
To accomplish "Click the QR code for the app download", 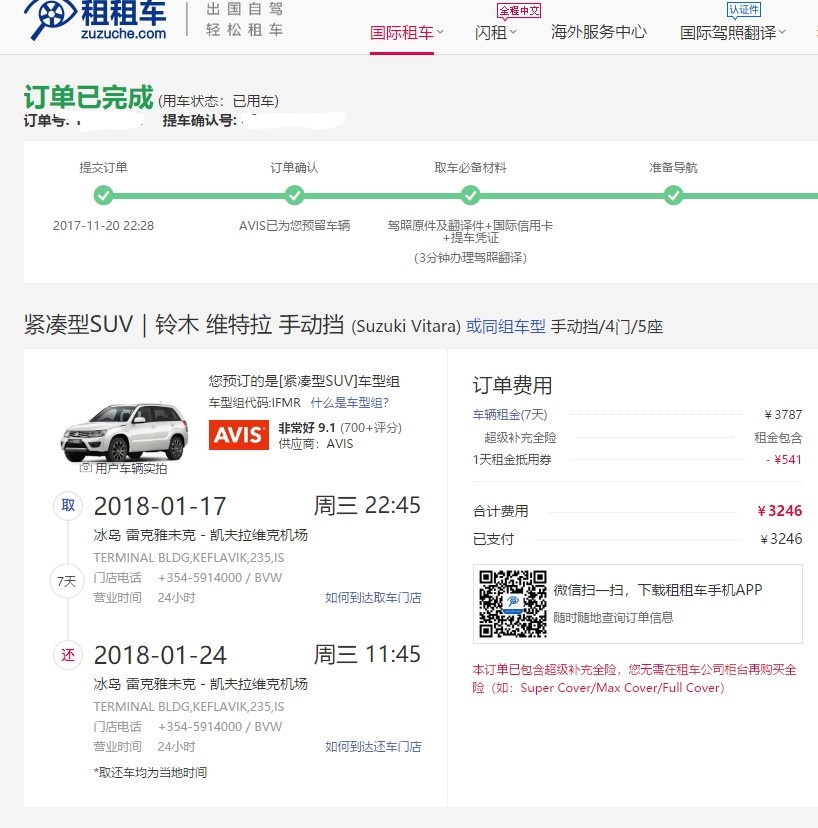I will point(512,604).
